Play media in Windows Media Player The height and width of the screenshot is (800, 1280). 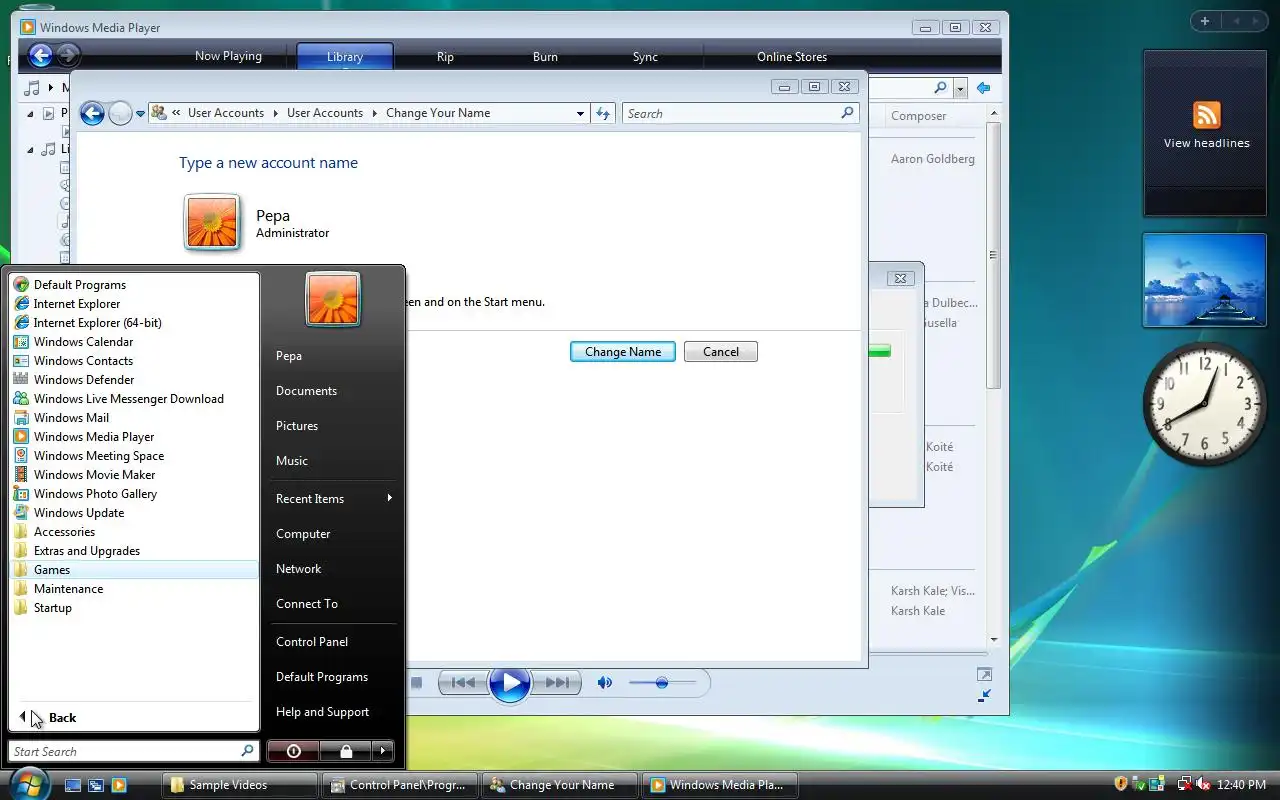tap(510, 683)
